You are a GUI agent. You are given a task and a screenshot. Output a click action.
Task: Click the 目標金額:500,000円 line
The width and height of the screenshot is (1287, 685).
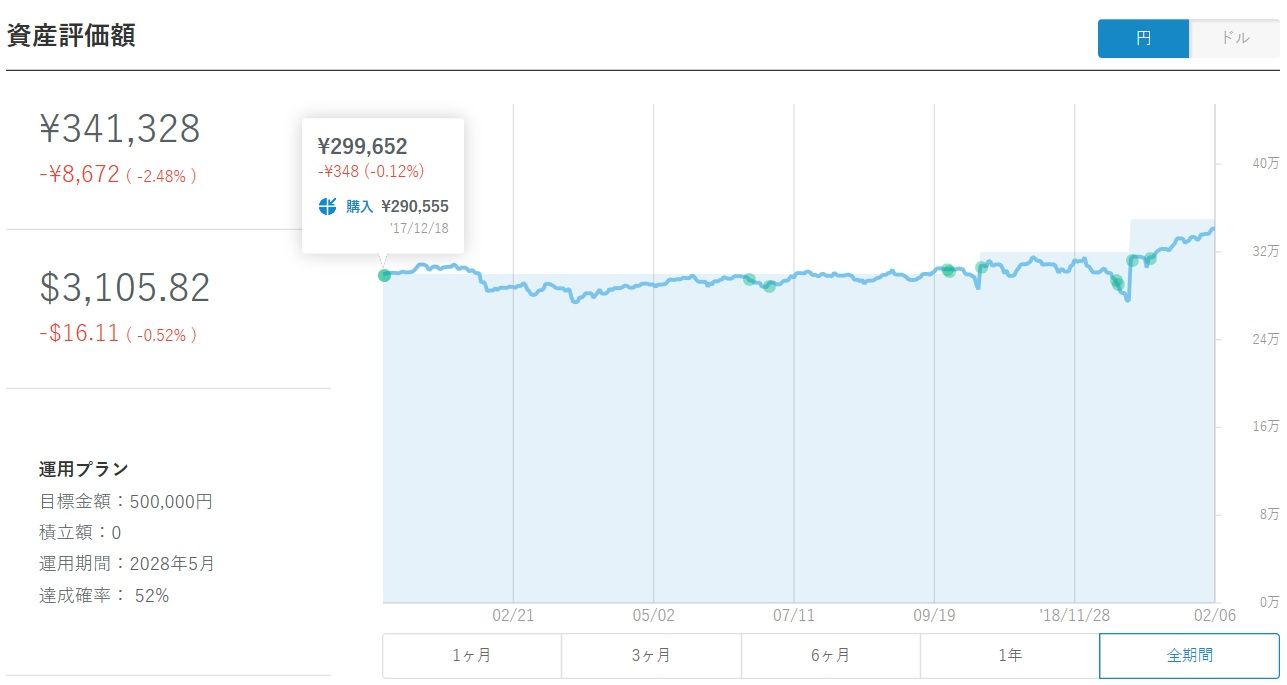(x=126, y=501)
